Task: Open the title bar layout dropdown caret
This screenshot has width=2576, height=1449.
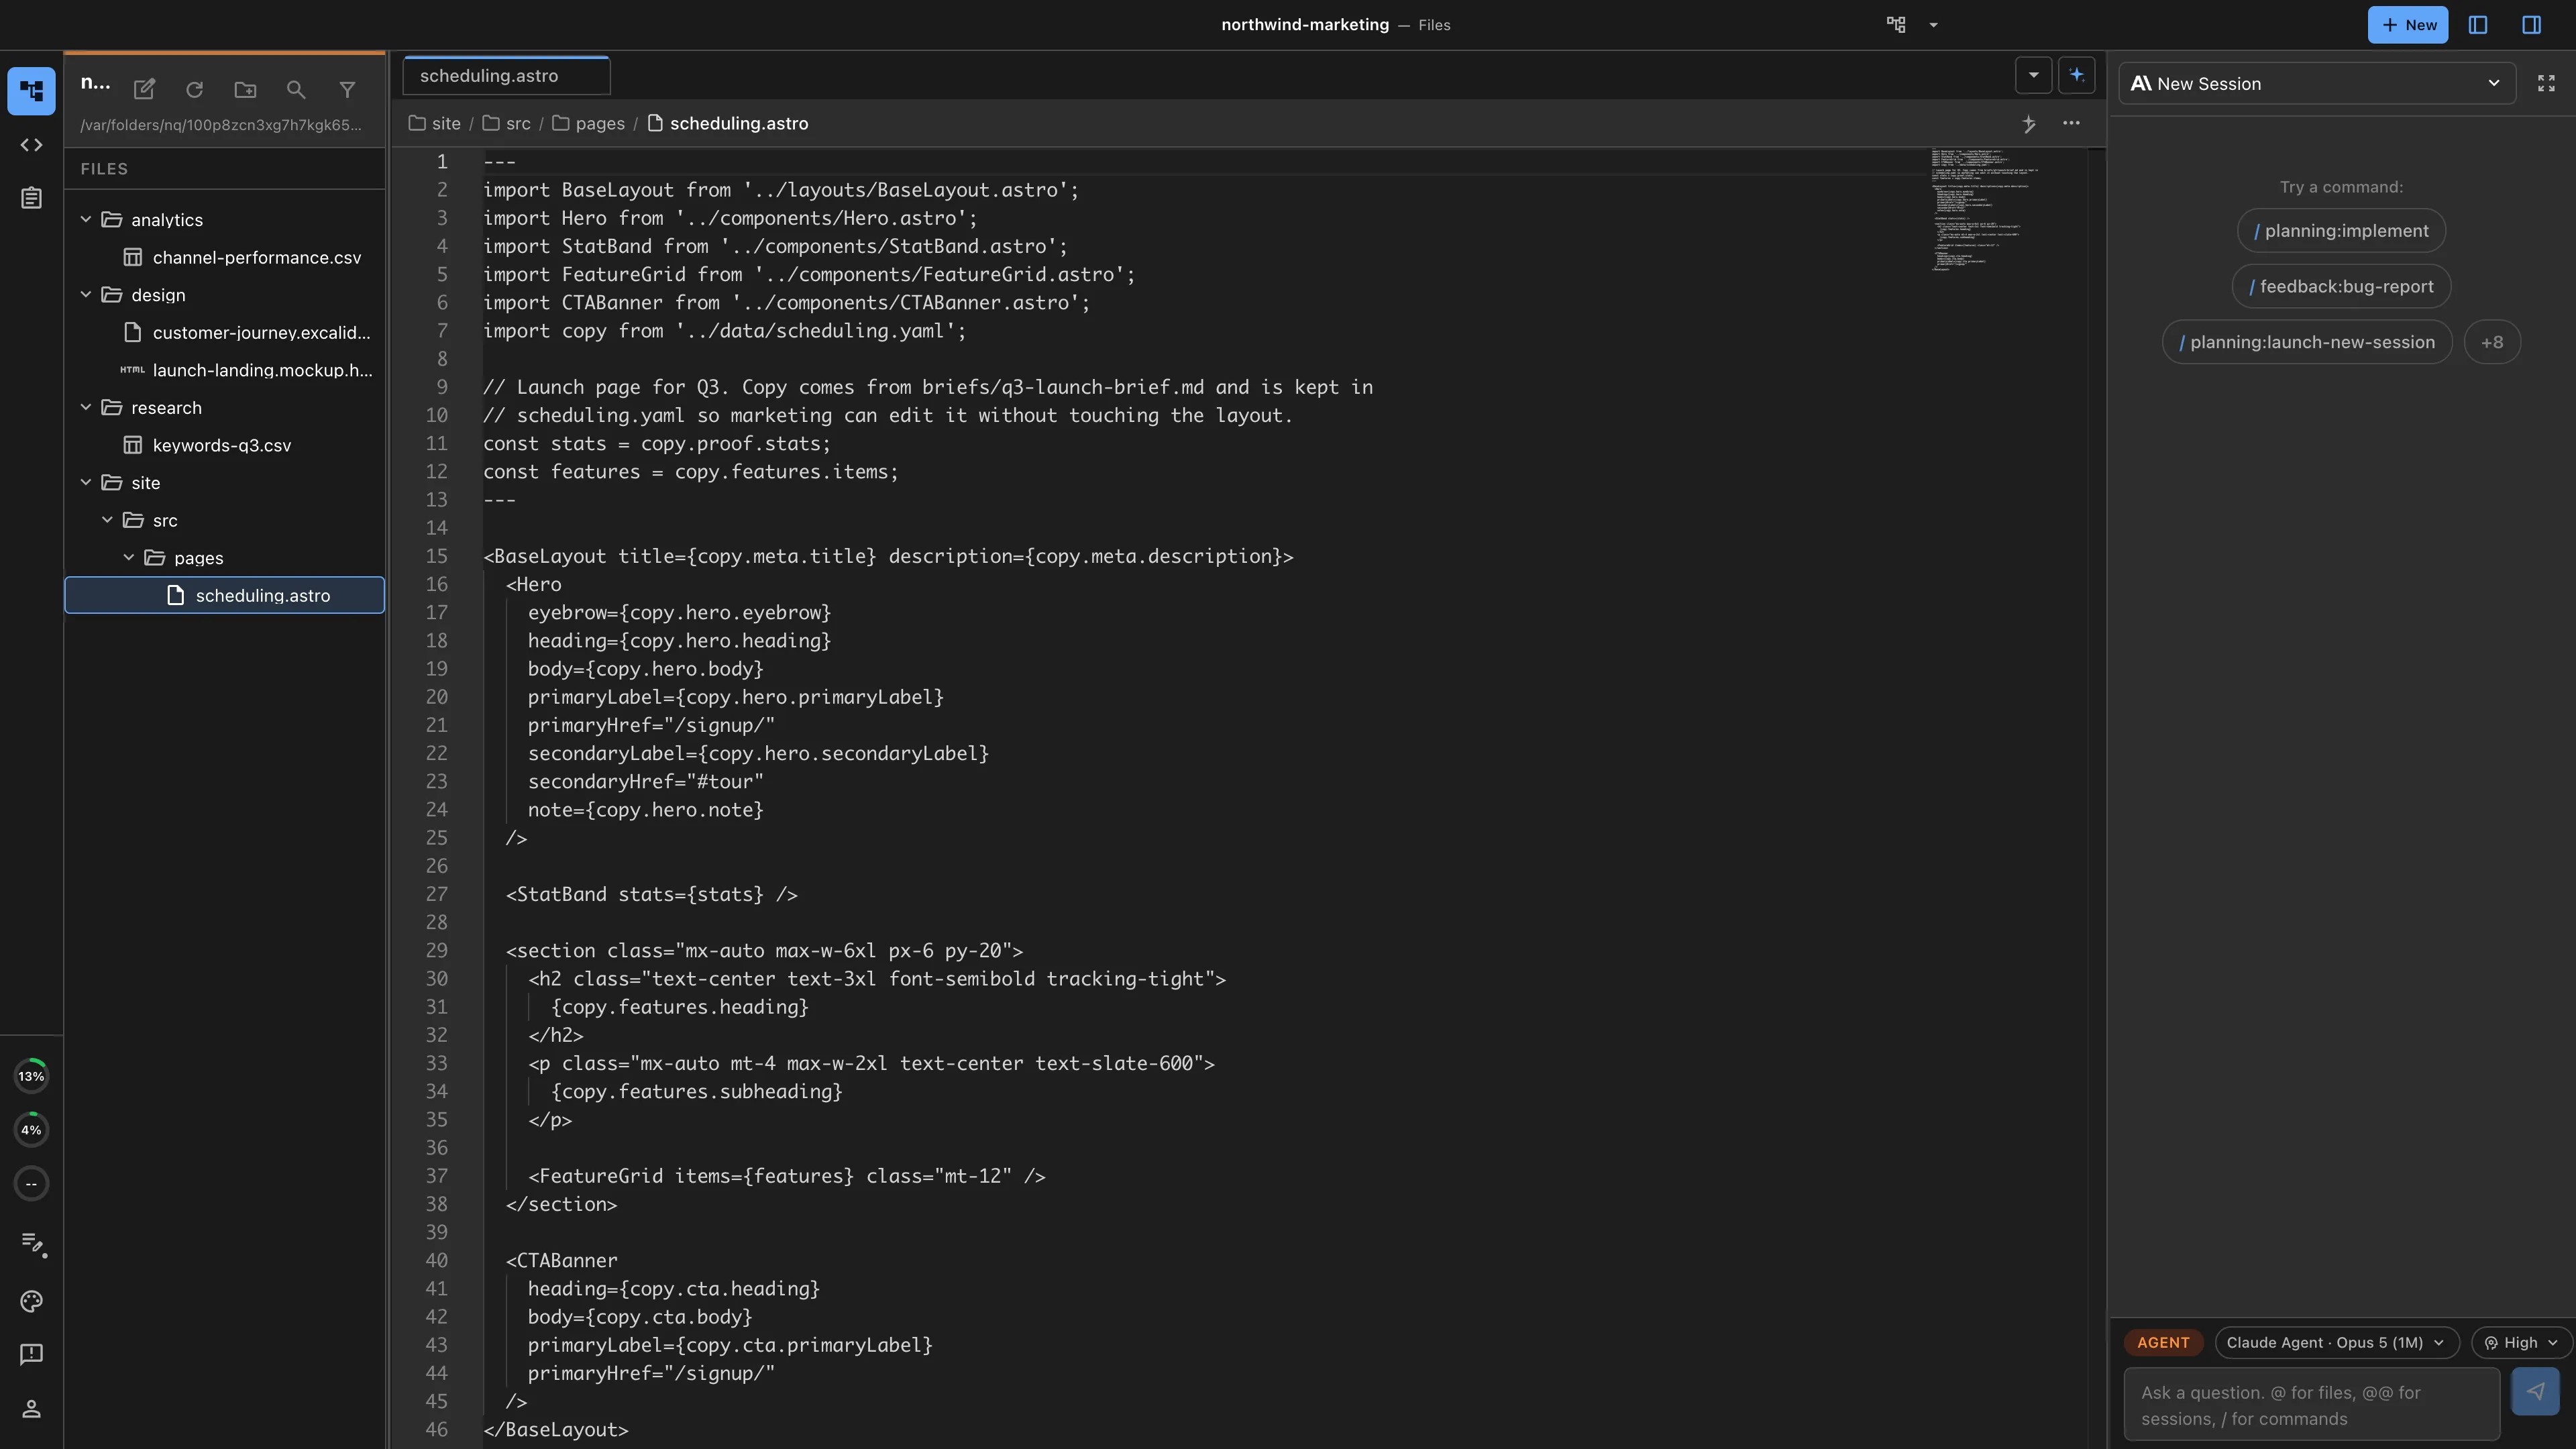Action: click(1933, 25)
